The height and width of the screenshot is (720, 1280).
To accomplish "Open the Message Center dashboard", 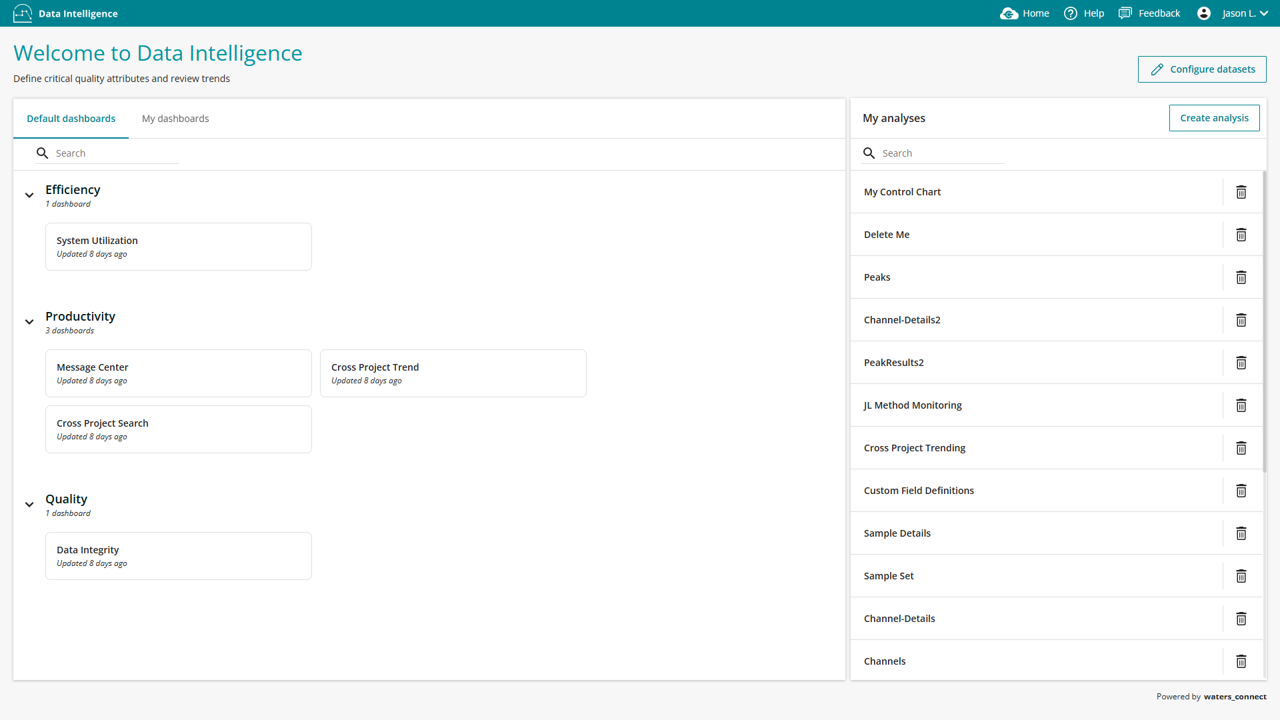I will (x=178, y=373).
